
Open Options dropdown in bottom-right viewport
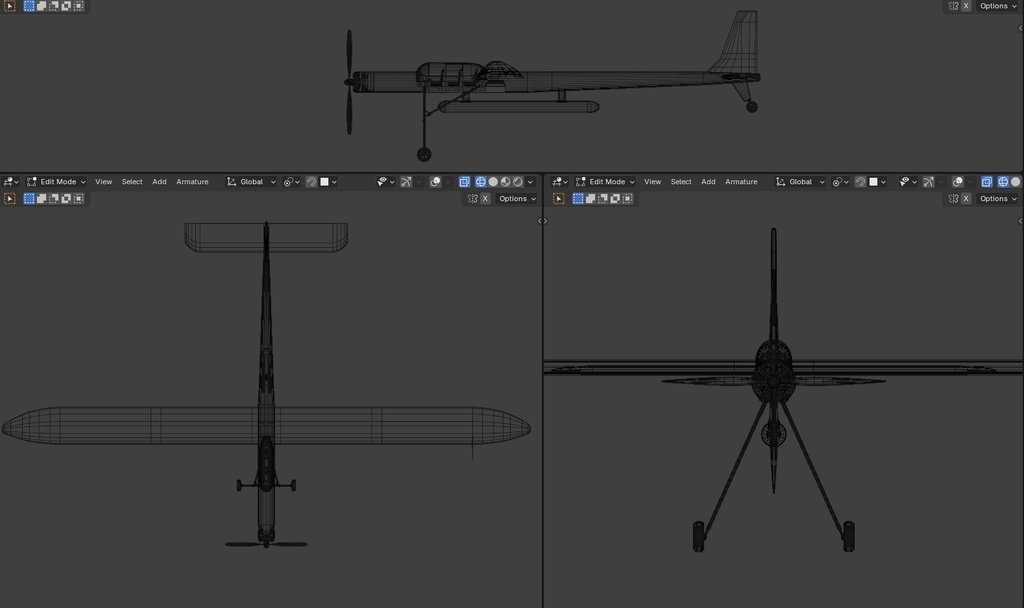click(x=998, y=199)
